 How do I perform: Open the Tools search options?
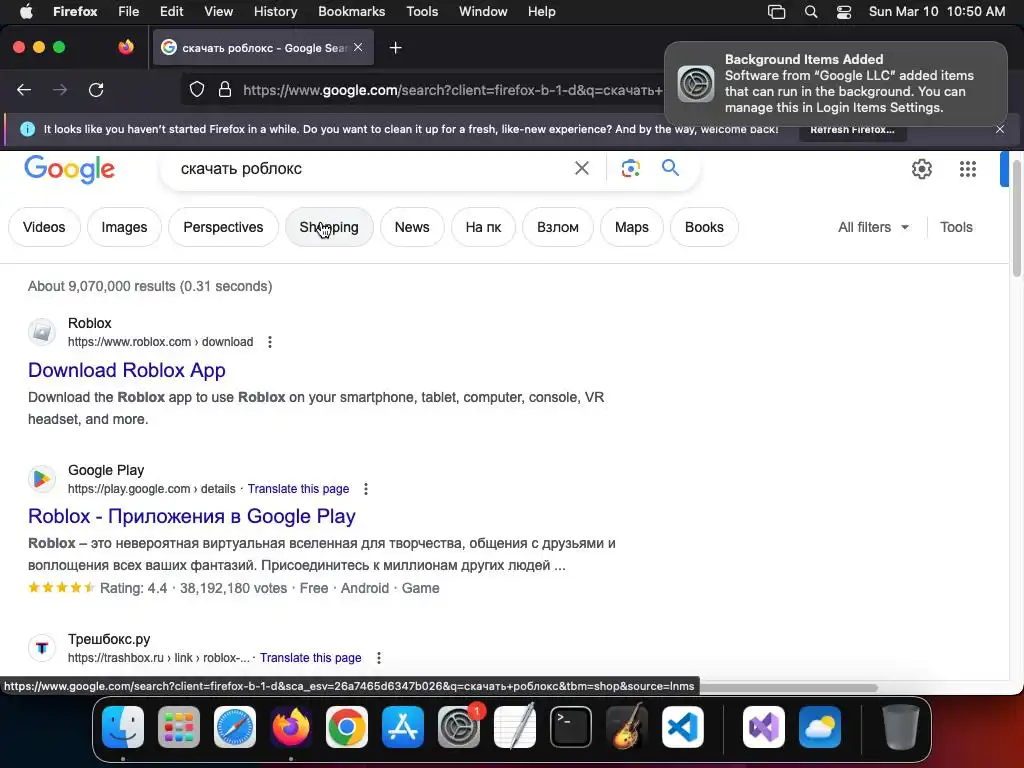coord(956,227)
